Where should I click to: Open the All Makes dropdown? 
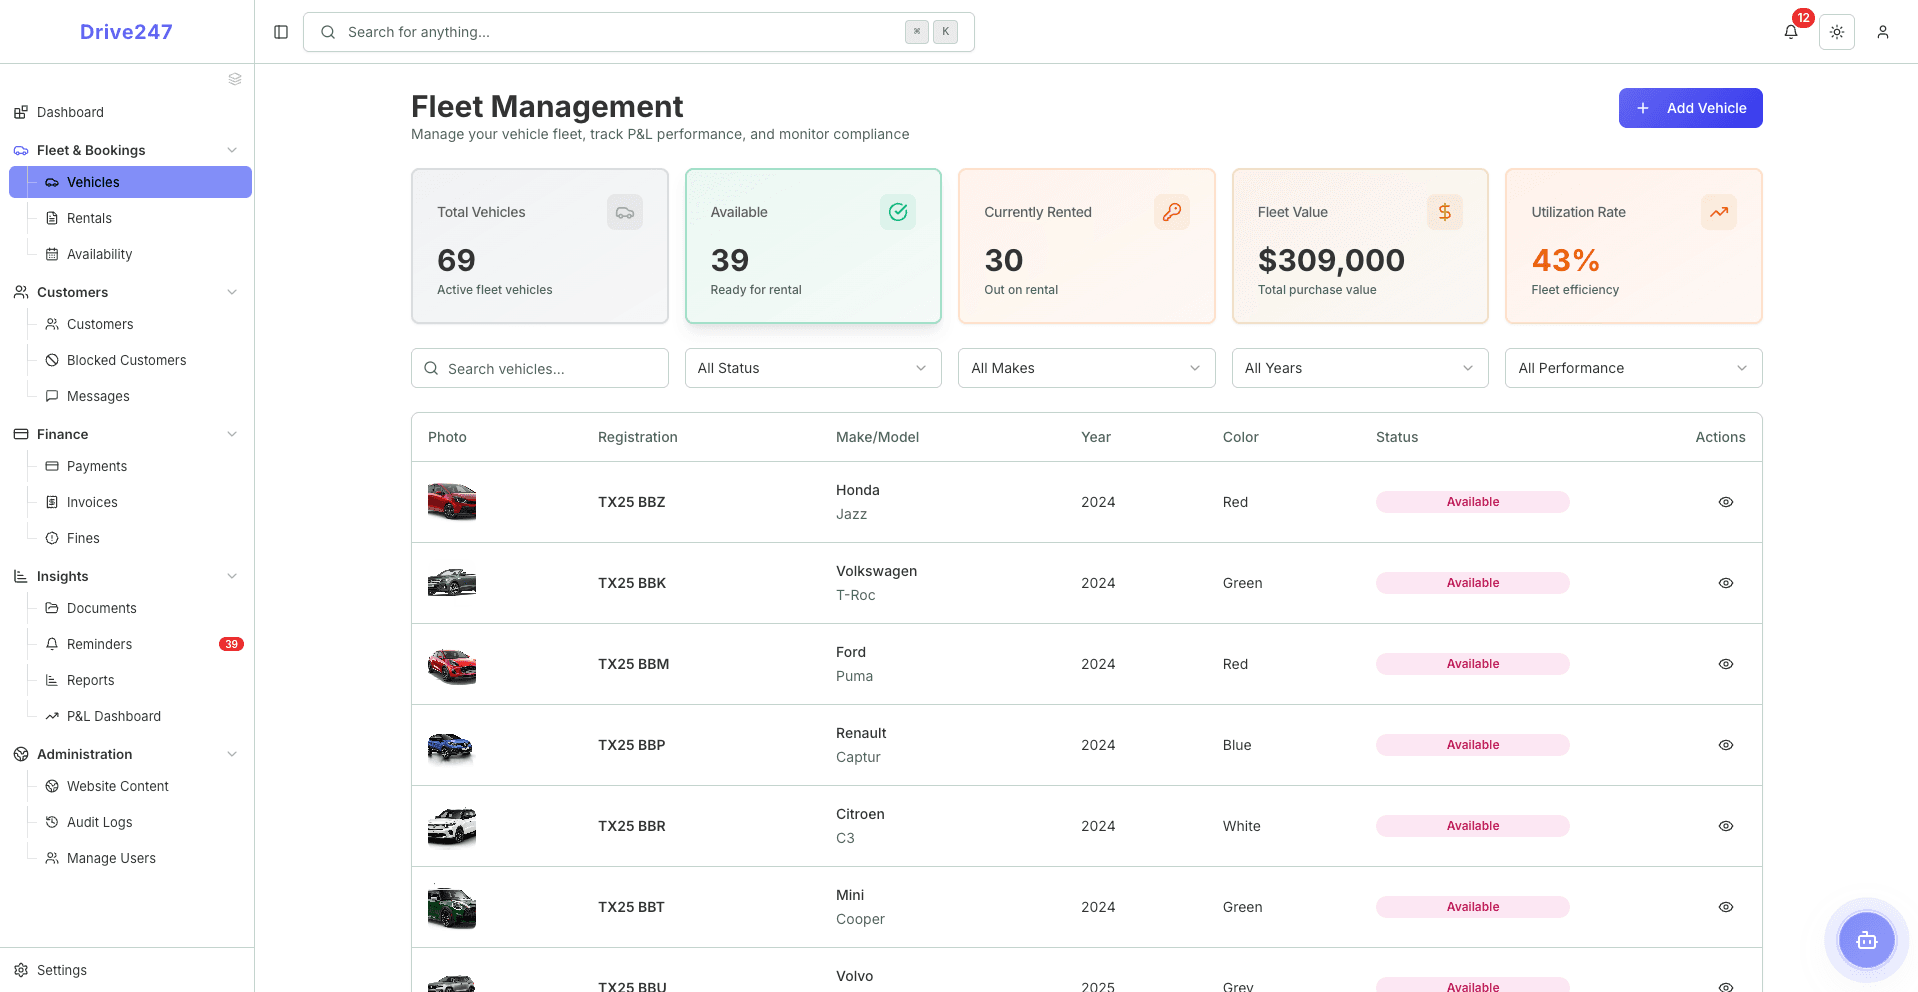1086,368
